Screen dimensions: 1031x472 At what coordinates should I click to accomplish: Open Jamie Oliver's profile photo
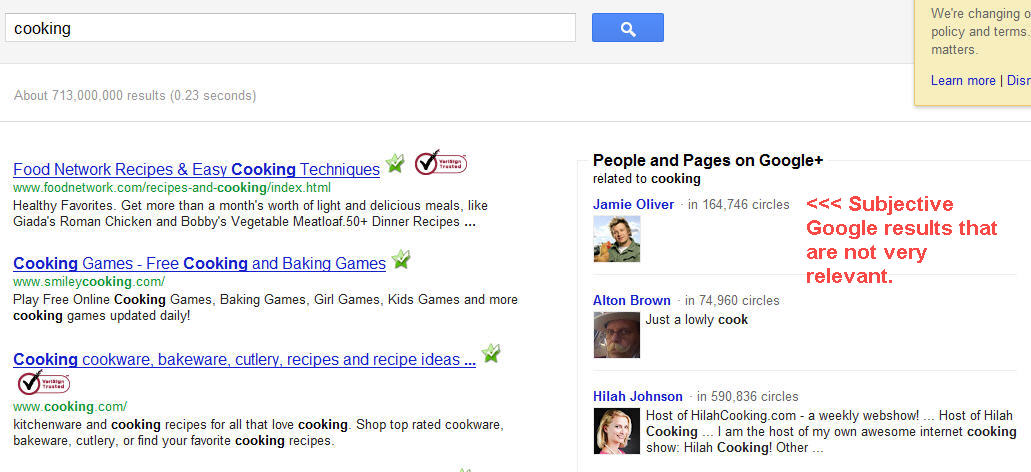tap(616, 239)
